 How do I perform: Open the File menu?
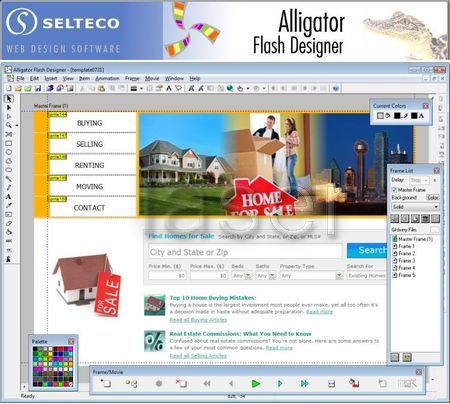point(20,79)
